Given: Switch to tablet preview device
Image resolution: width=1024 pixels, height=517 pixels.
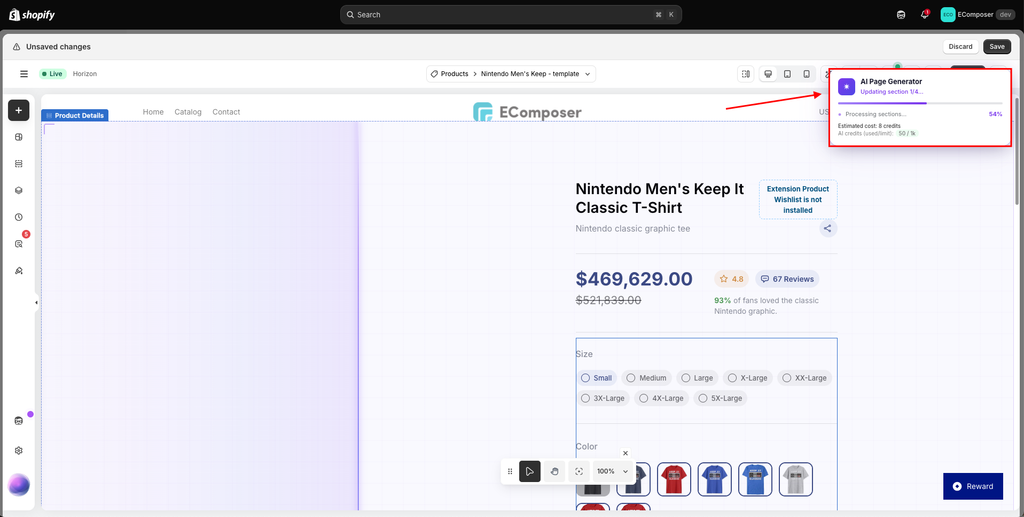Looking at the screenshot, I should (788, 74).
